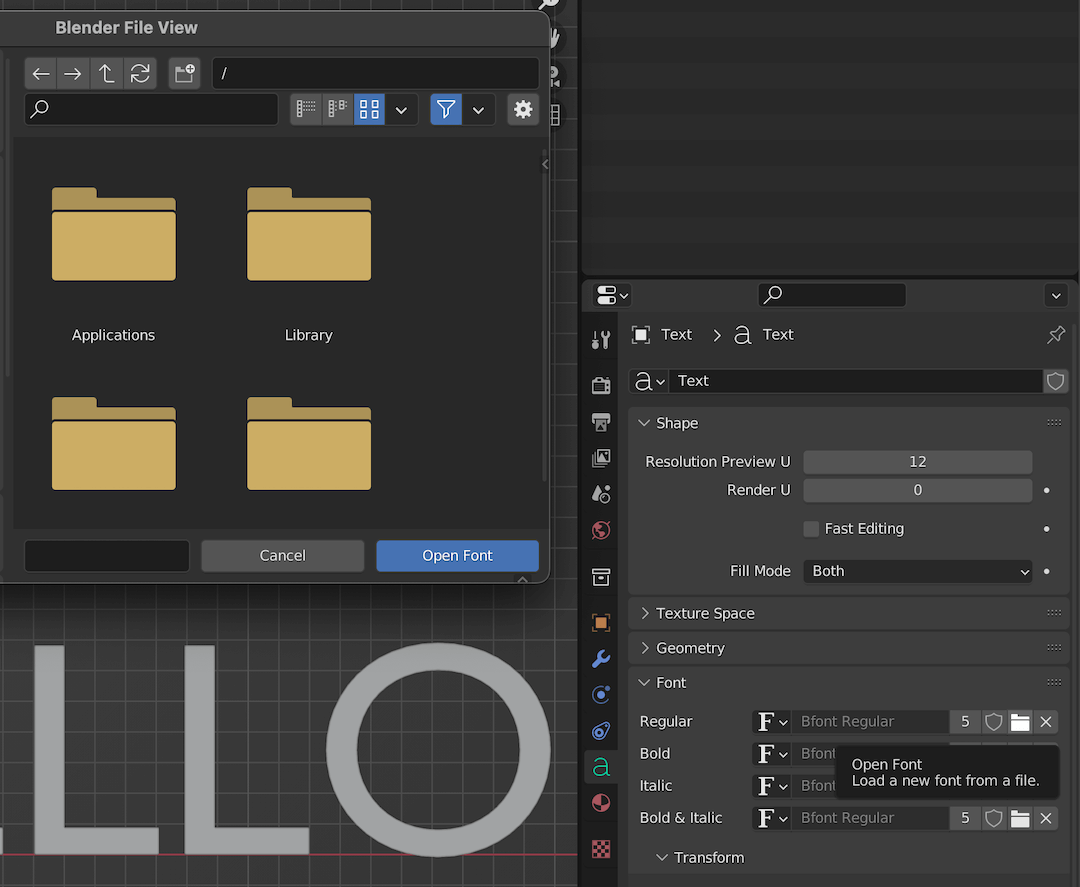Switch to vertical list display mode
Image resolution: width=1080 pixels, height=887 pixels.
pyautogui.click(x=306, y=109)
